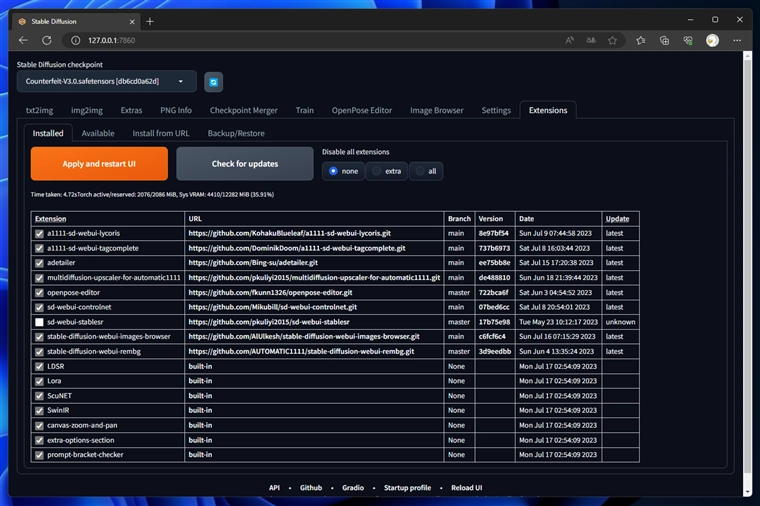Open the Gradio footer link
This screenshot has height=506, width=760.
[353, 488]
